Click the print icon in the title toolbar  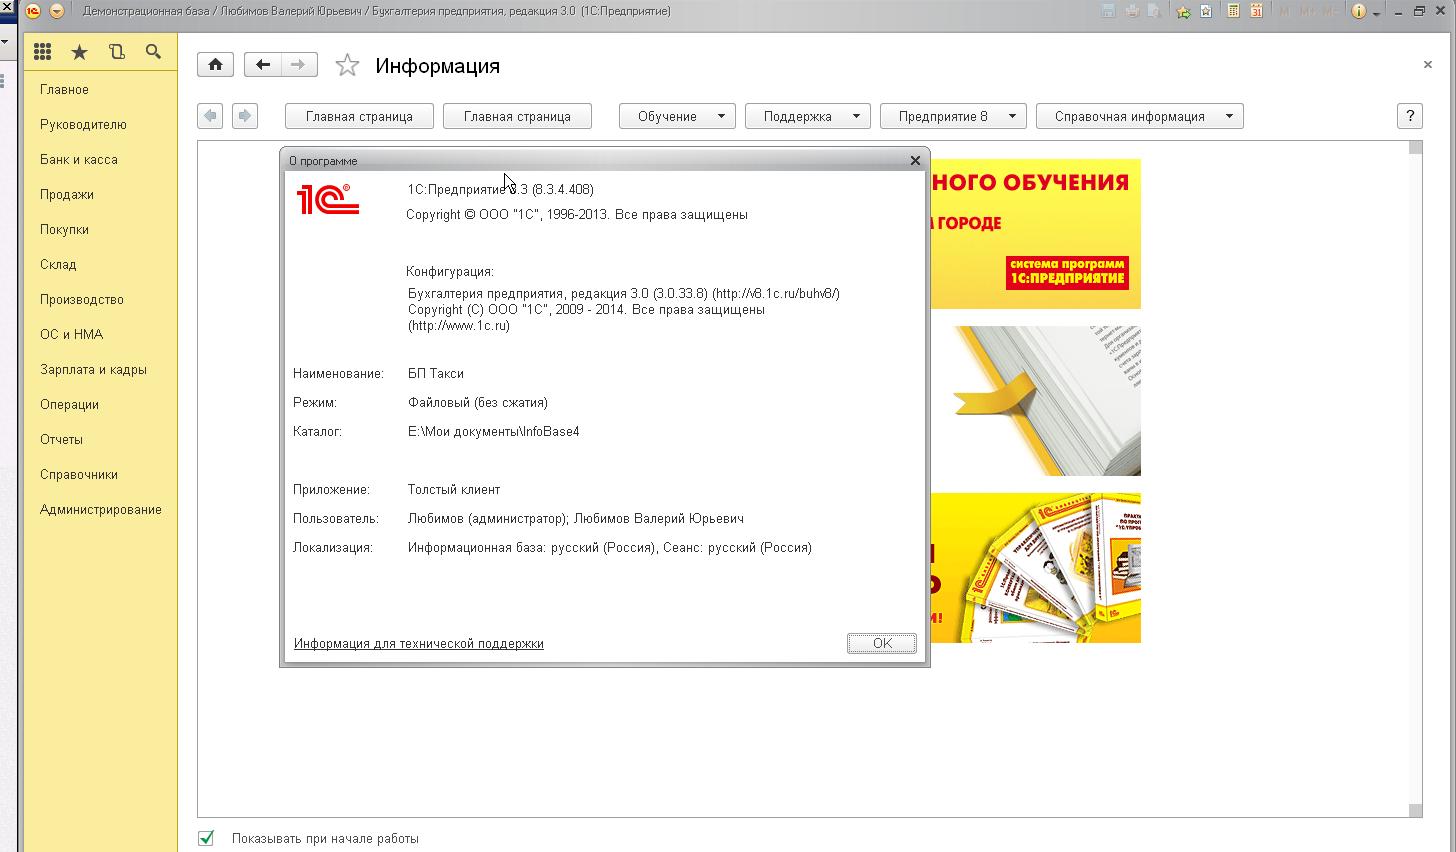pyautogui.click(x=1132, y=11)
